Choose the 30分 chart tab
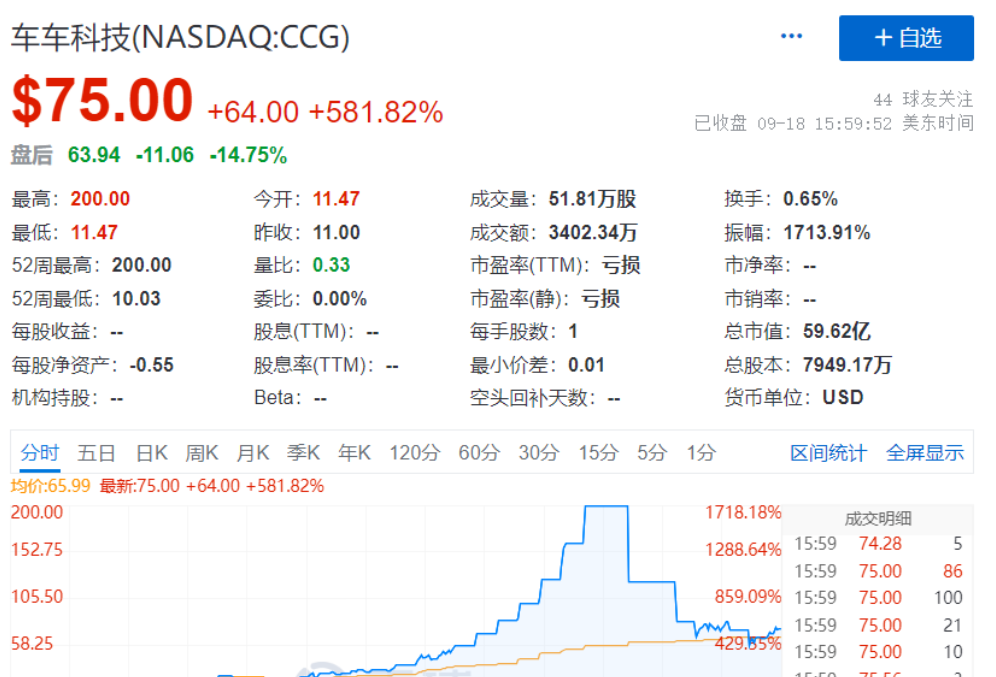Viewport: 996px width, 677px height. (539, 453)
